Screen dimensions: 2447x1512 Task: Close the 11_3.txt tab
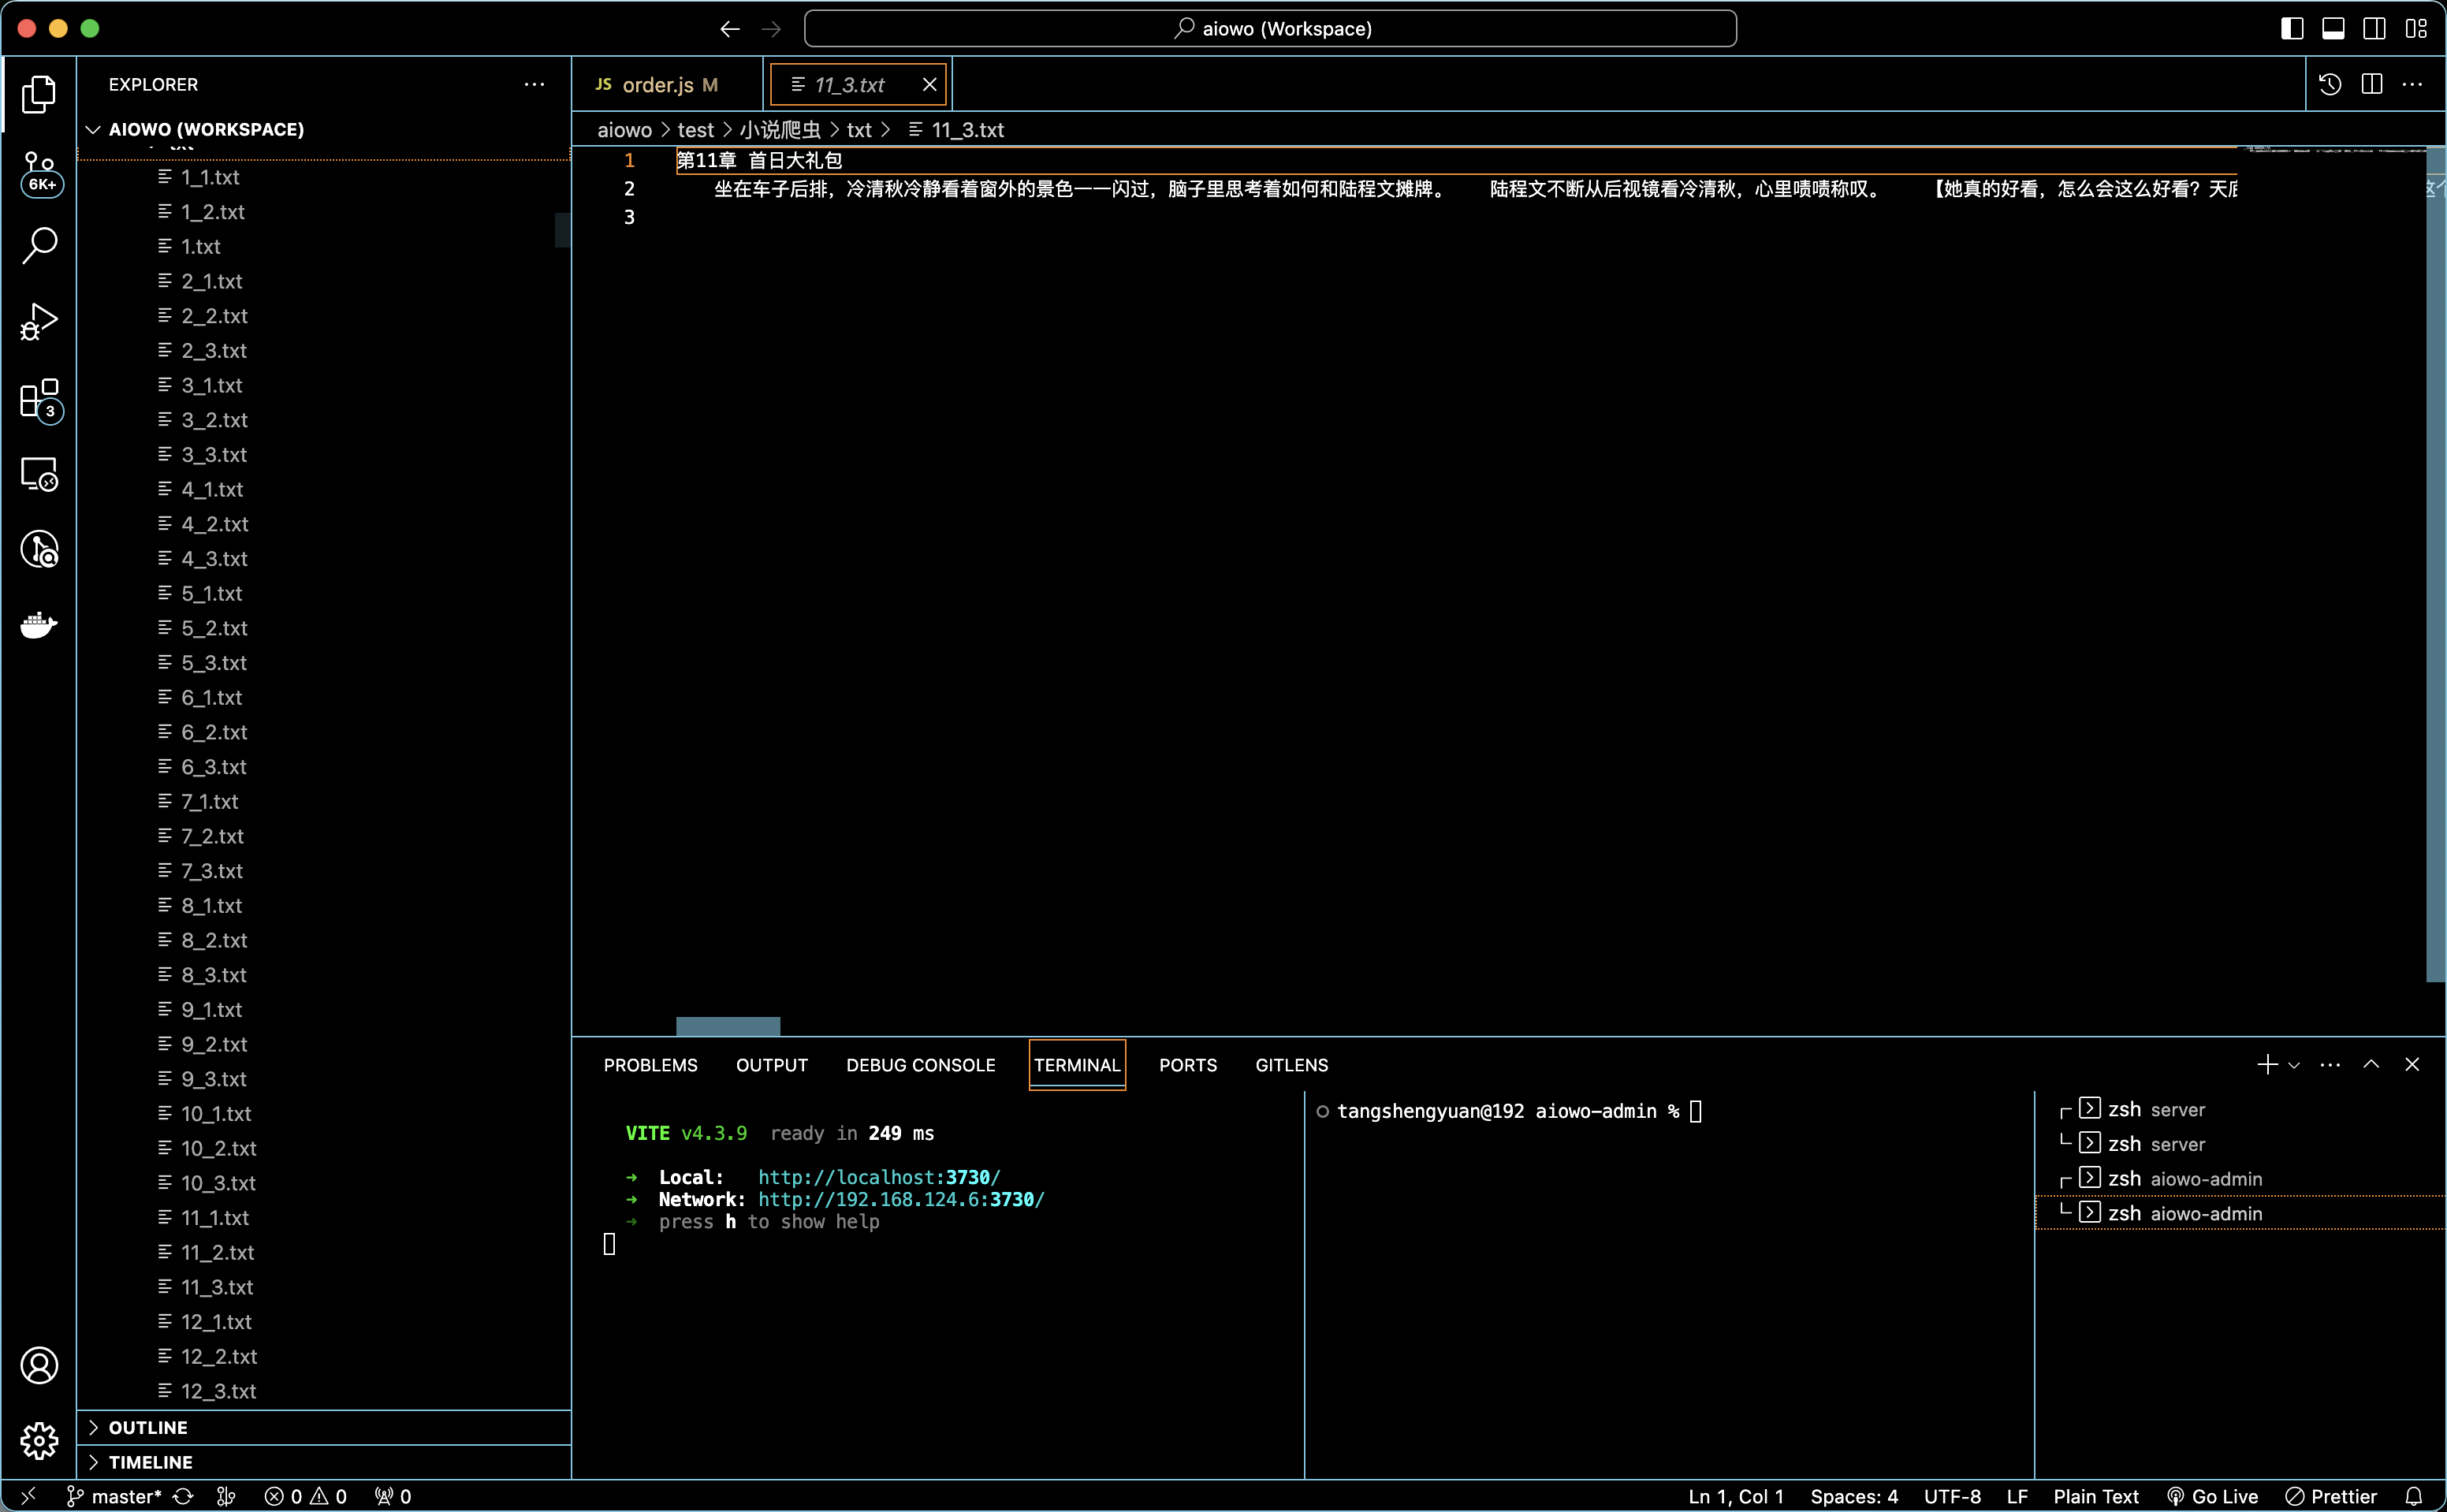click(x=930, y=84)
